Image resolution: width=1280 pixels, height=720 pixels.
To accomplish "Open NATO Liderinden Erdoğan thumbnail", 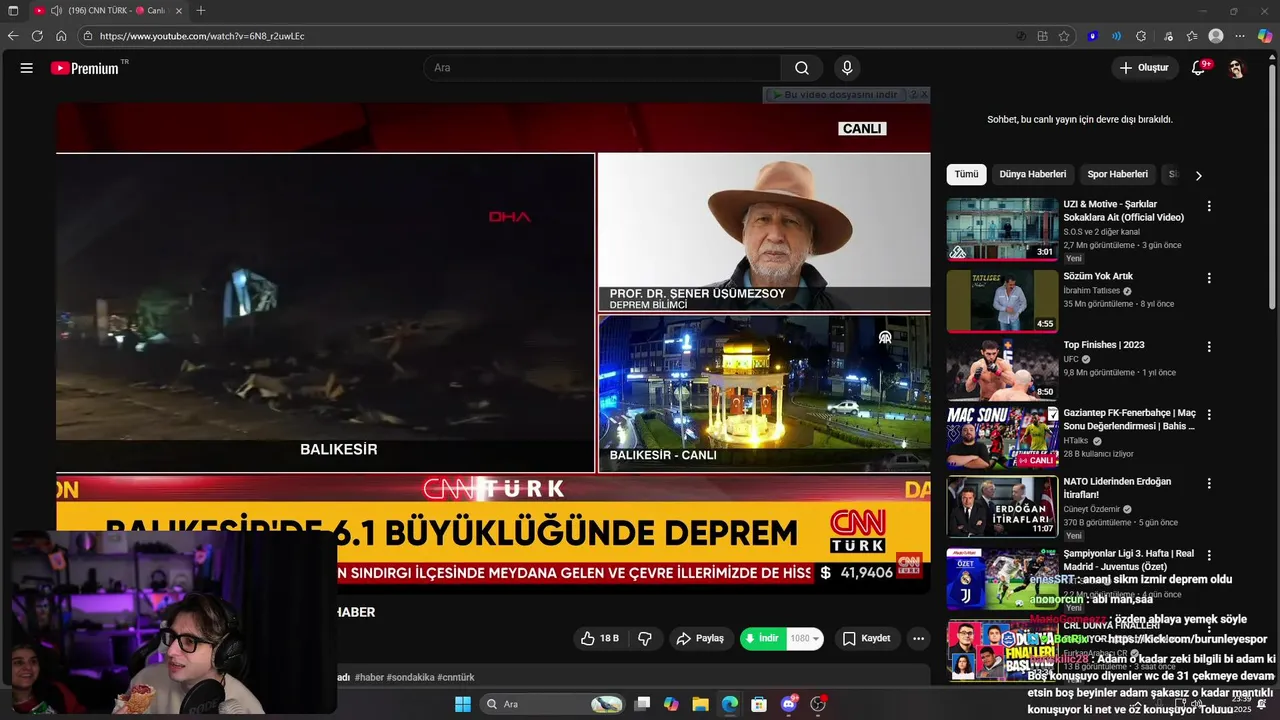I will pyautogui.click(x=1002, y=506).
